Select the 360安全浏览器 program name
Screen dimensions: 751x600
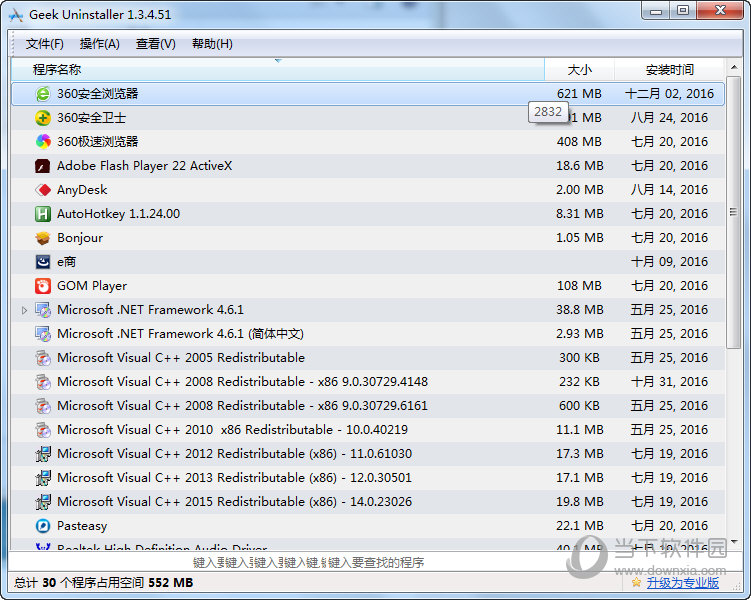click(x=98, y=94)
